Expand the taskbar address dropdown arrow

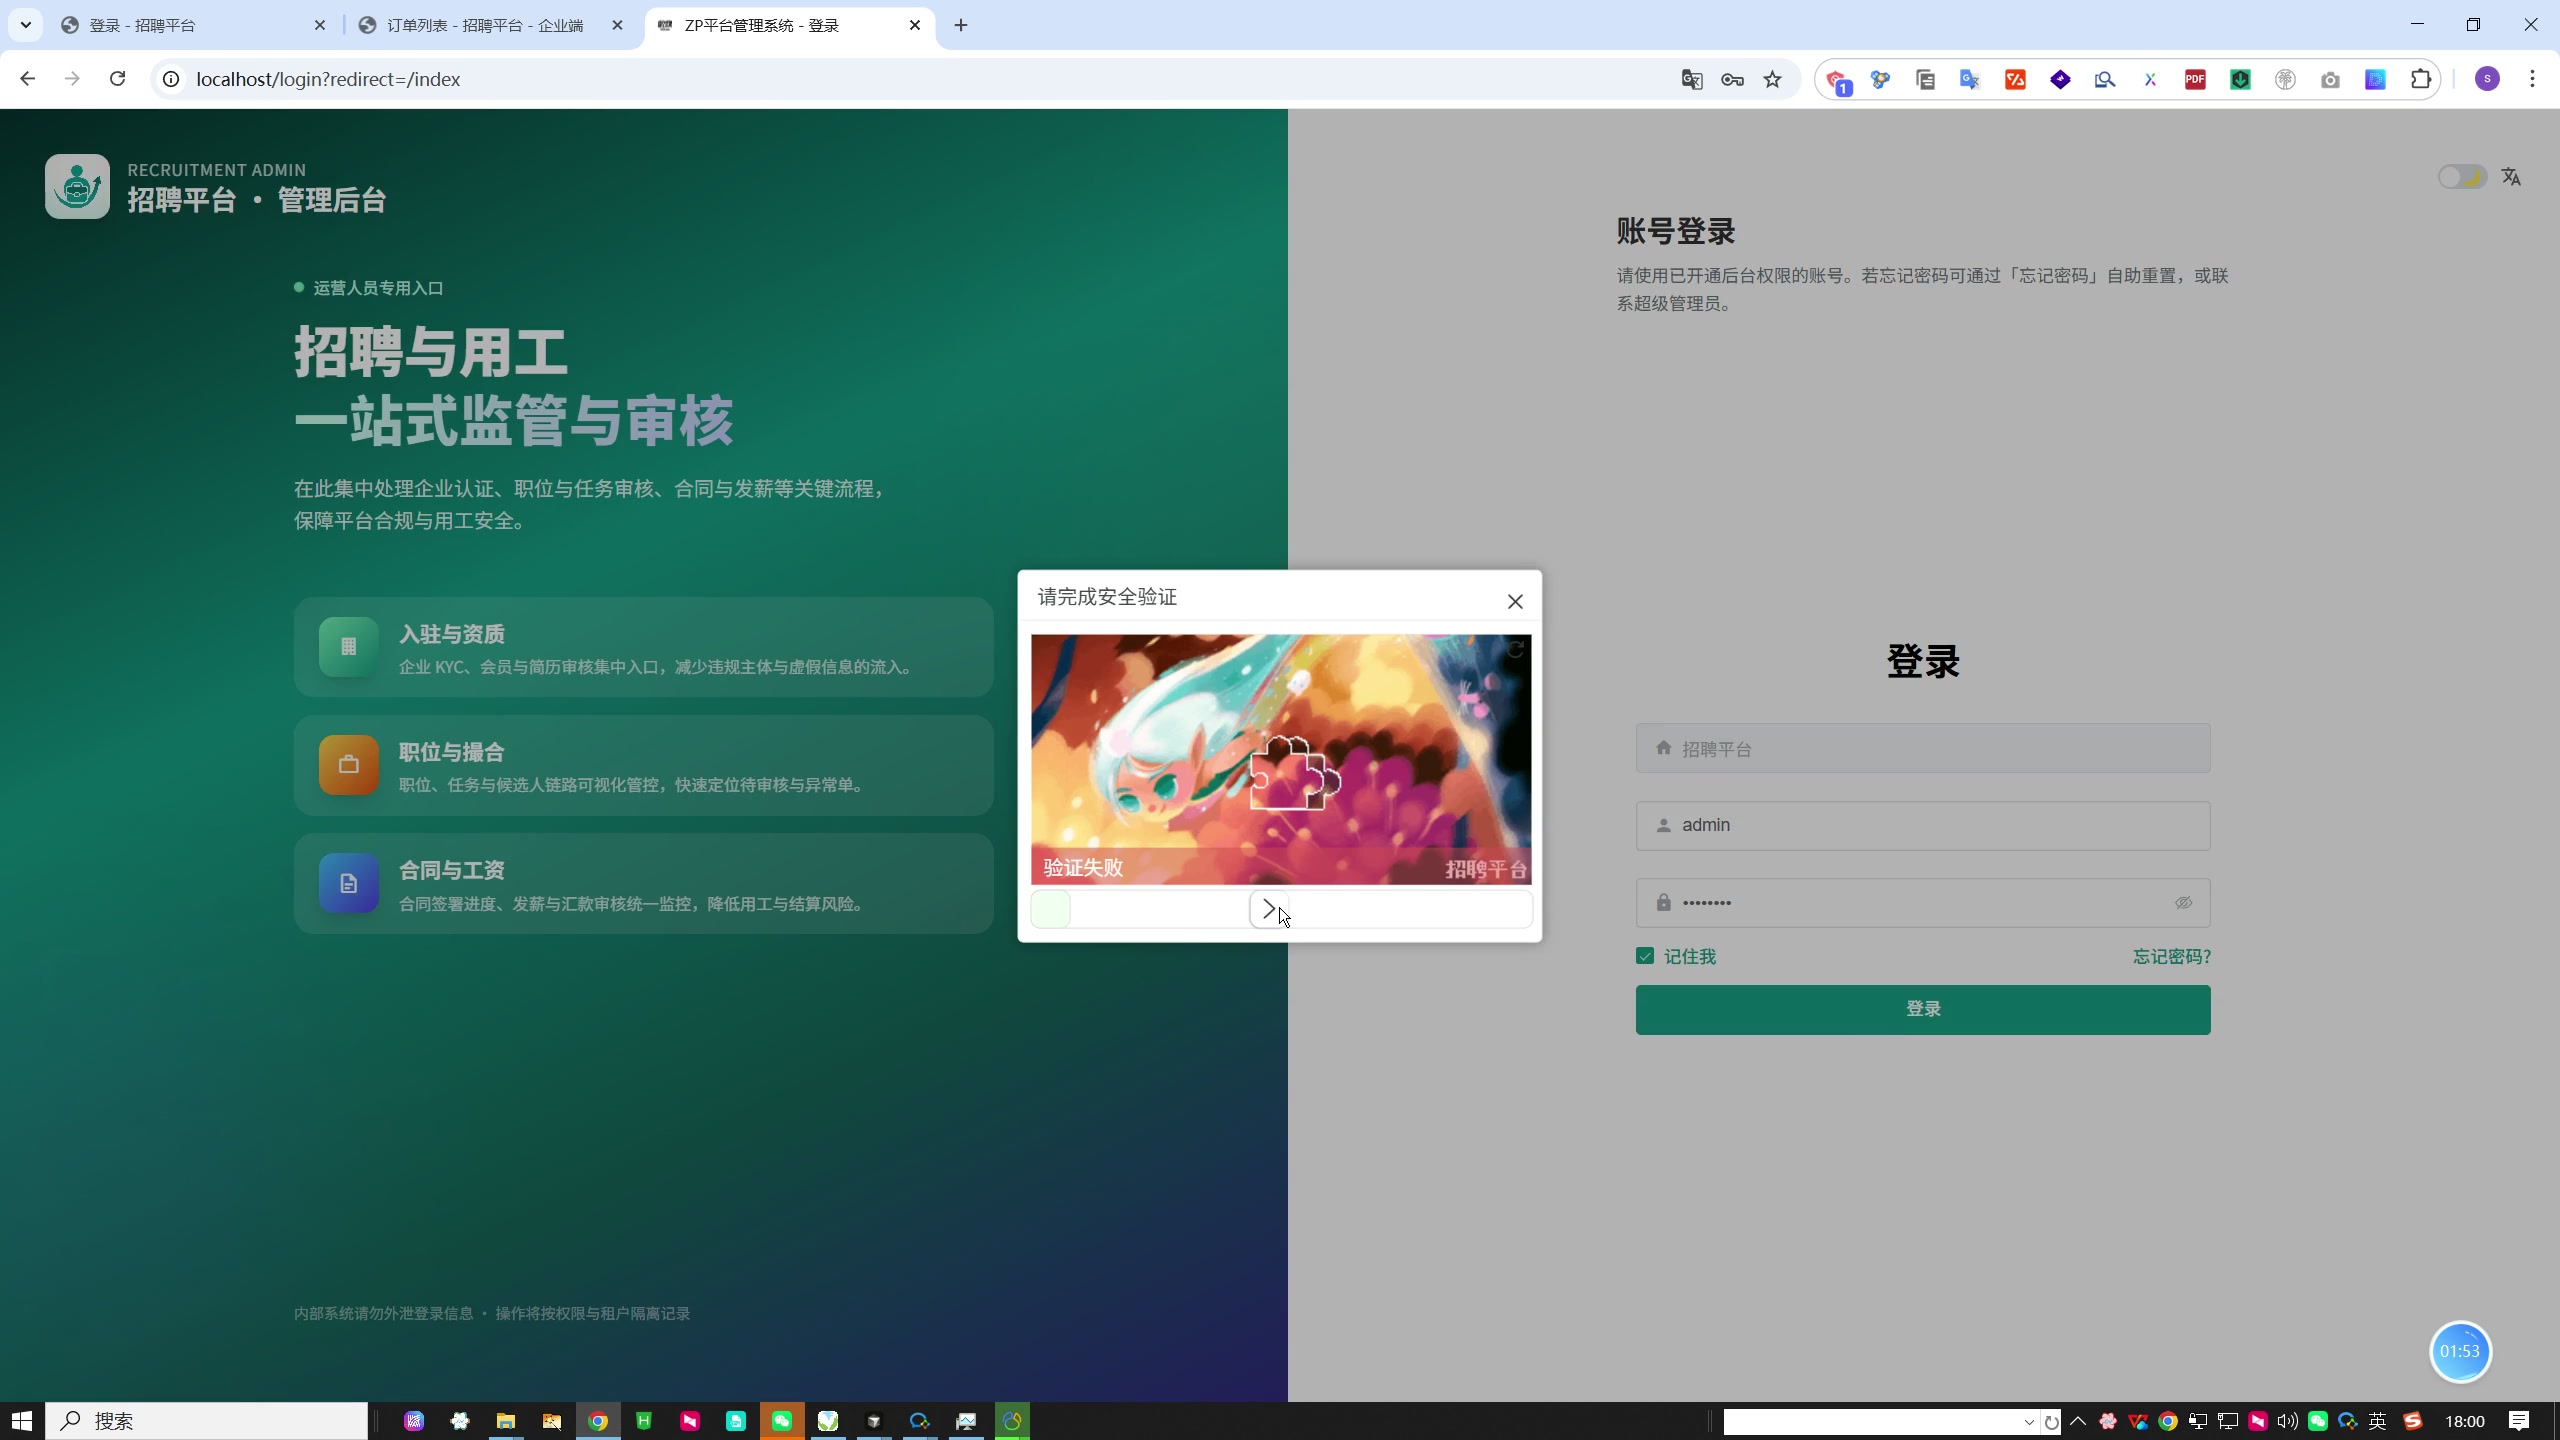(2029, 1422)
